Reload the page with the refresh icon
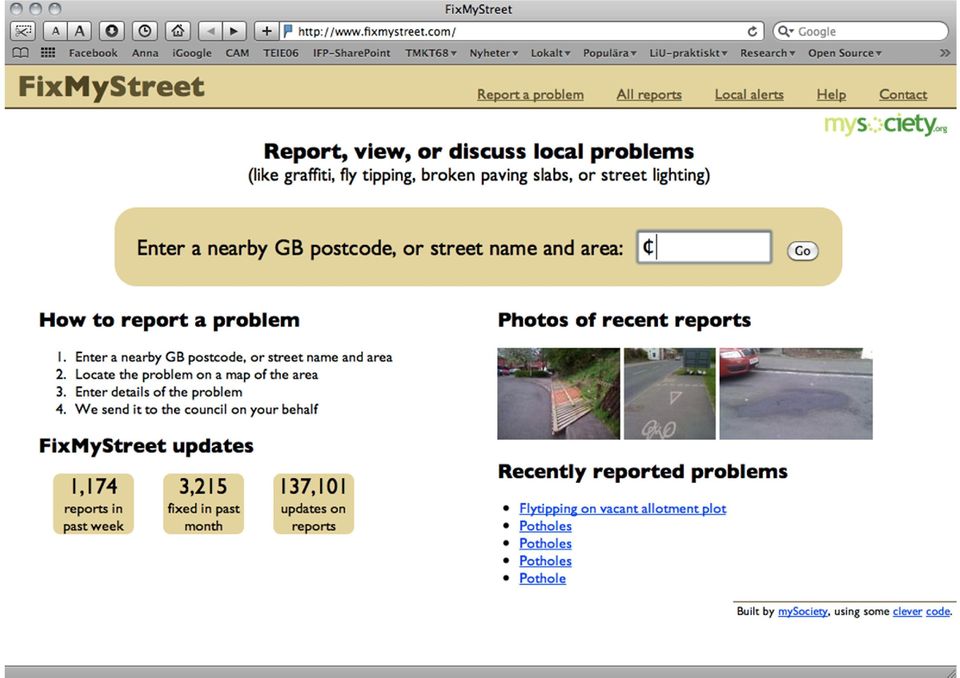The width and height of the screenshot is (960, 678). coord(752,31)
